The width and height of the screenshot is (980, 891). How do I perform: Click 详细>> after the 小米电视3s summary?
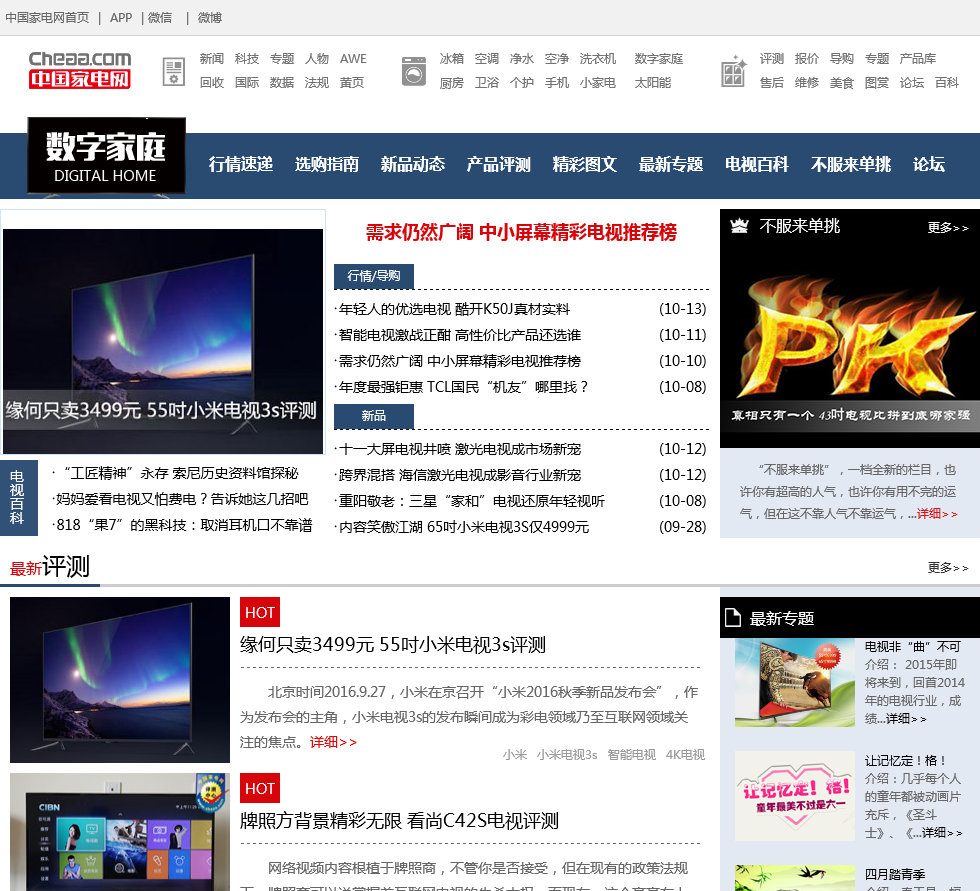point(334,742)
